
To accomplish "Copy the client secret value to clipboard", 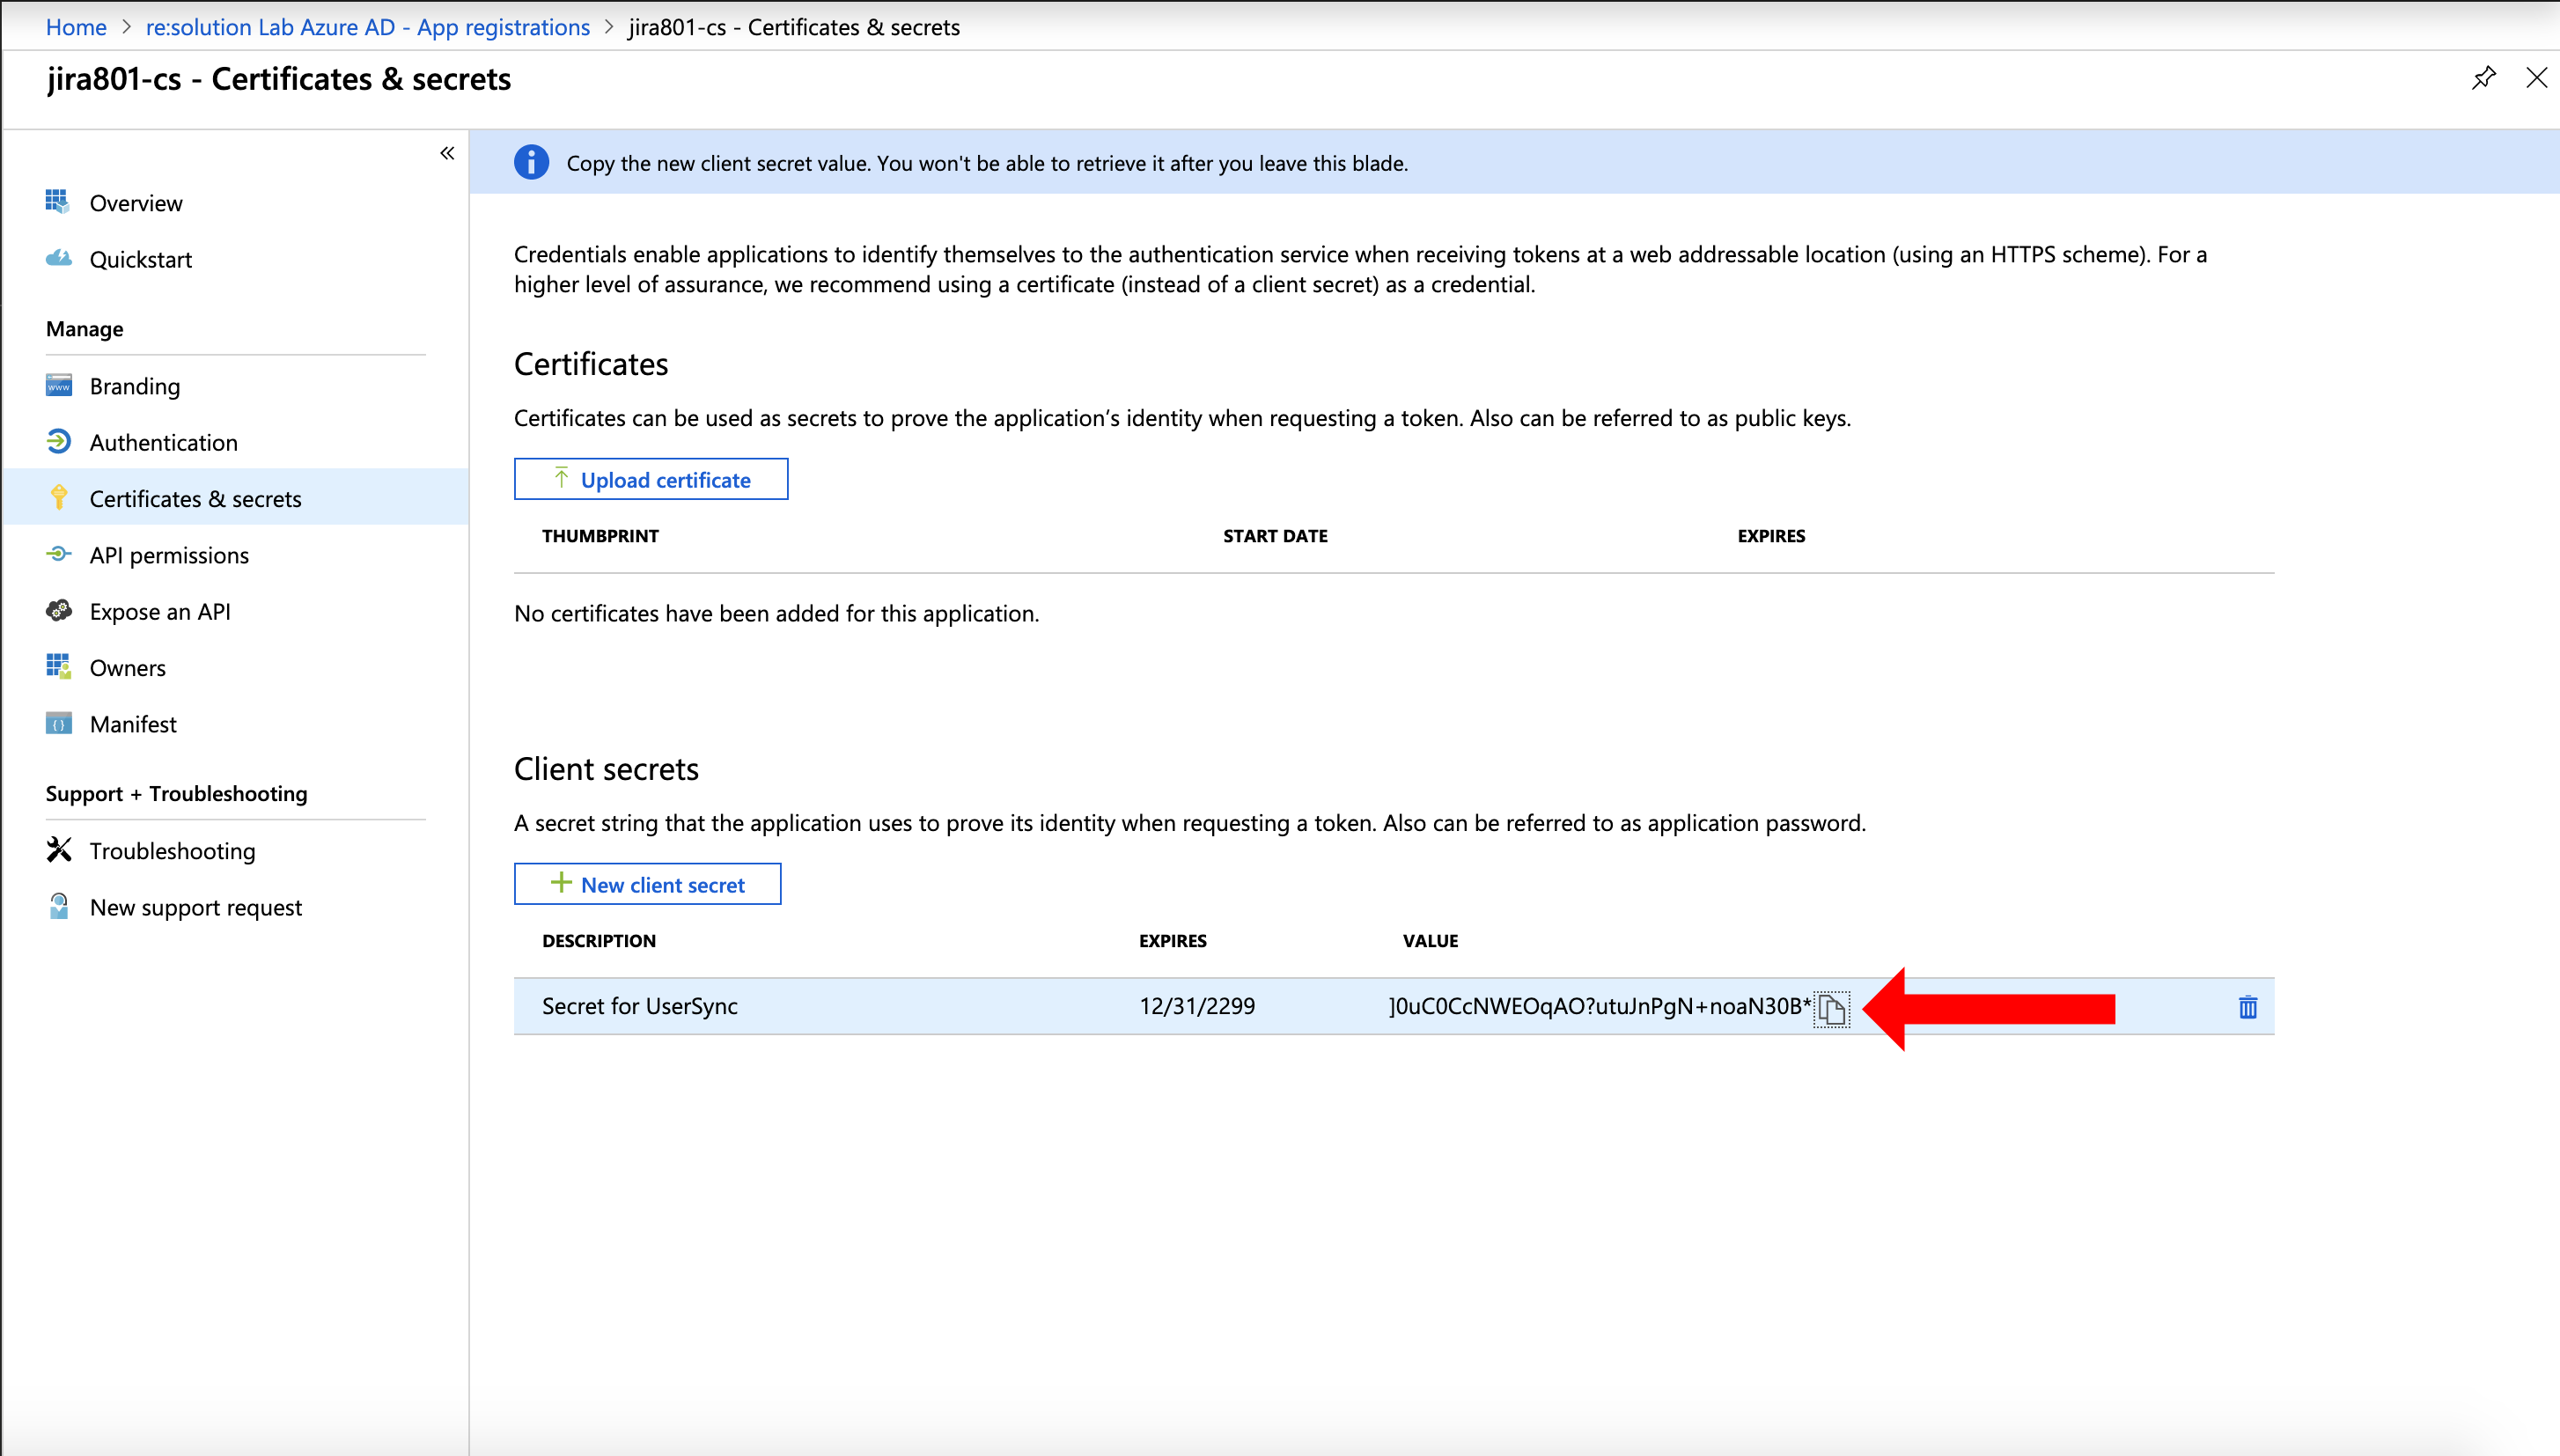I will (1831, 1008).
